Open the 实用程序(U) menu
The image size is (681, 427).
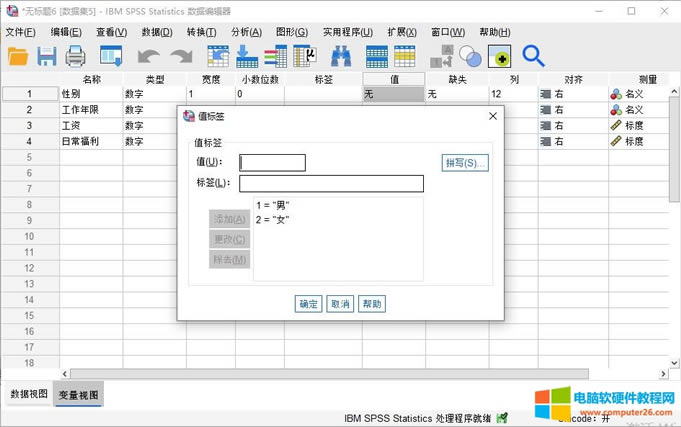(x=348, y=32)
